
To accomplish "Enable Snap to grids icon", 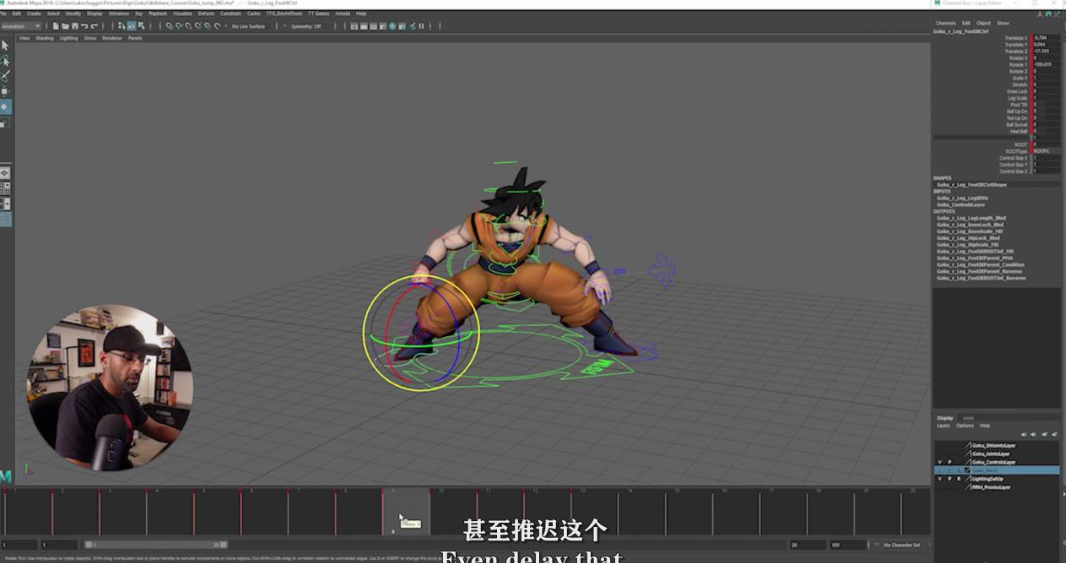I will 169,26.
